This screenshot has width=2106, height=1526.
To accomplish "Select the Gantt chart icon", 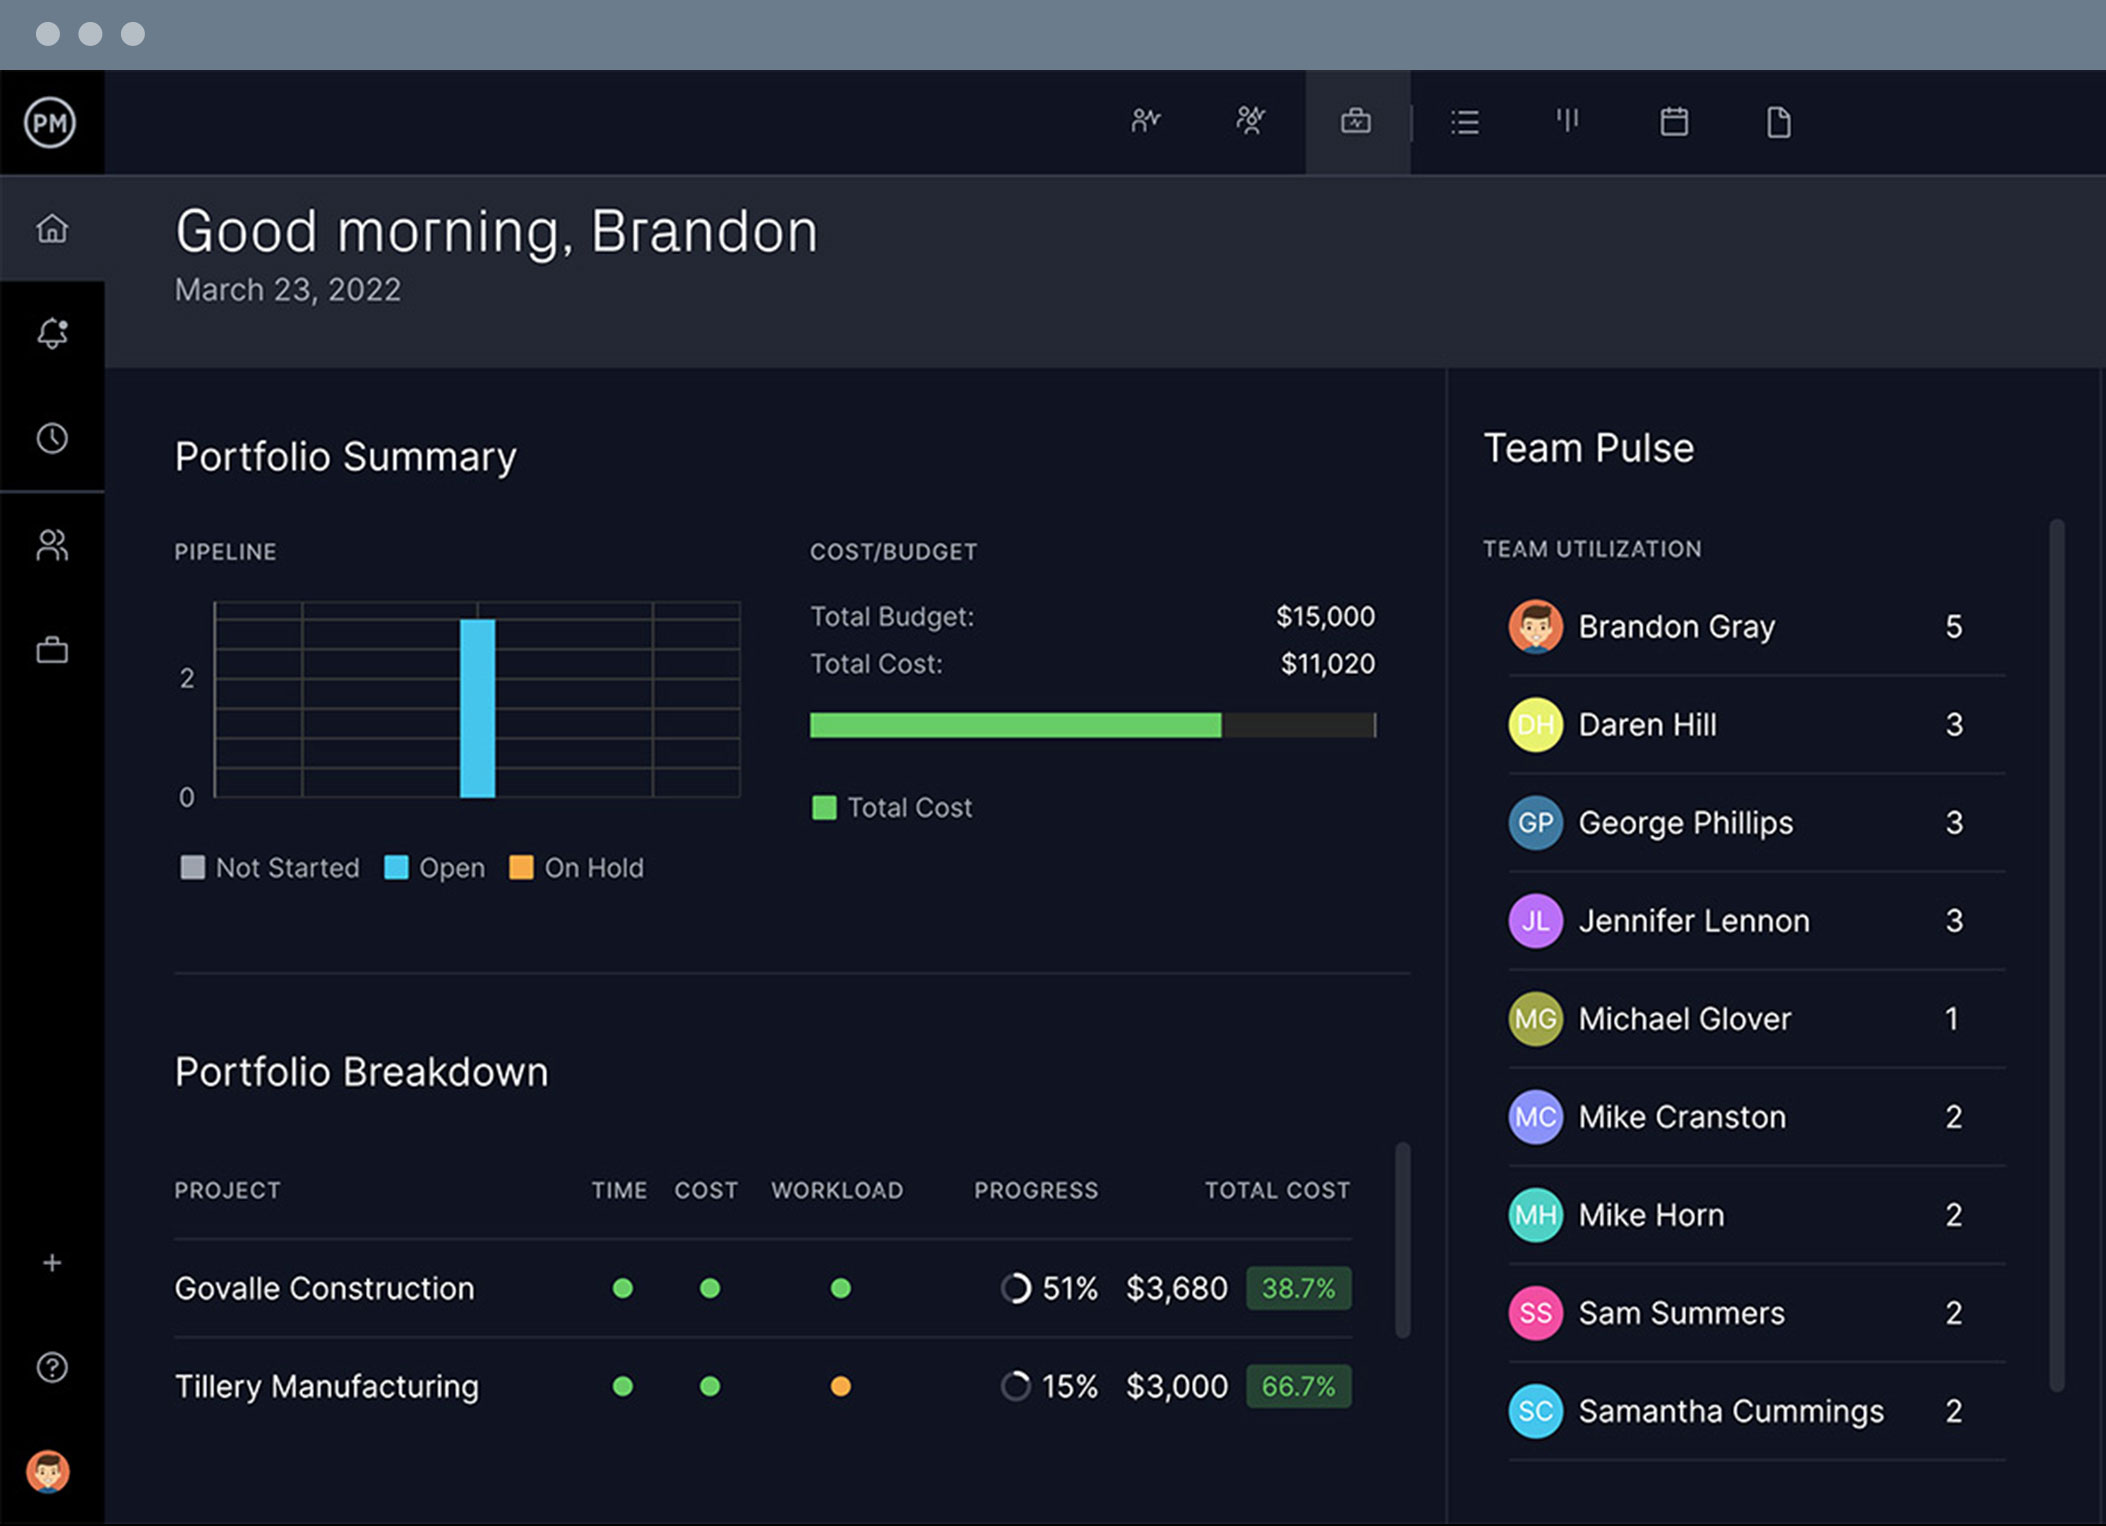I will click(x=1566, y=123).
